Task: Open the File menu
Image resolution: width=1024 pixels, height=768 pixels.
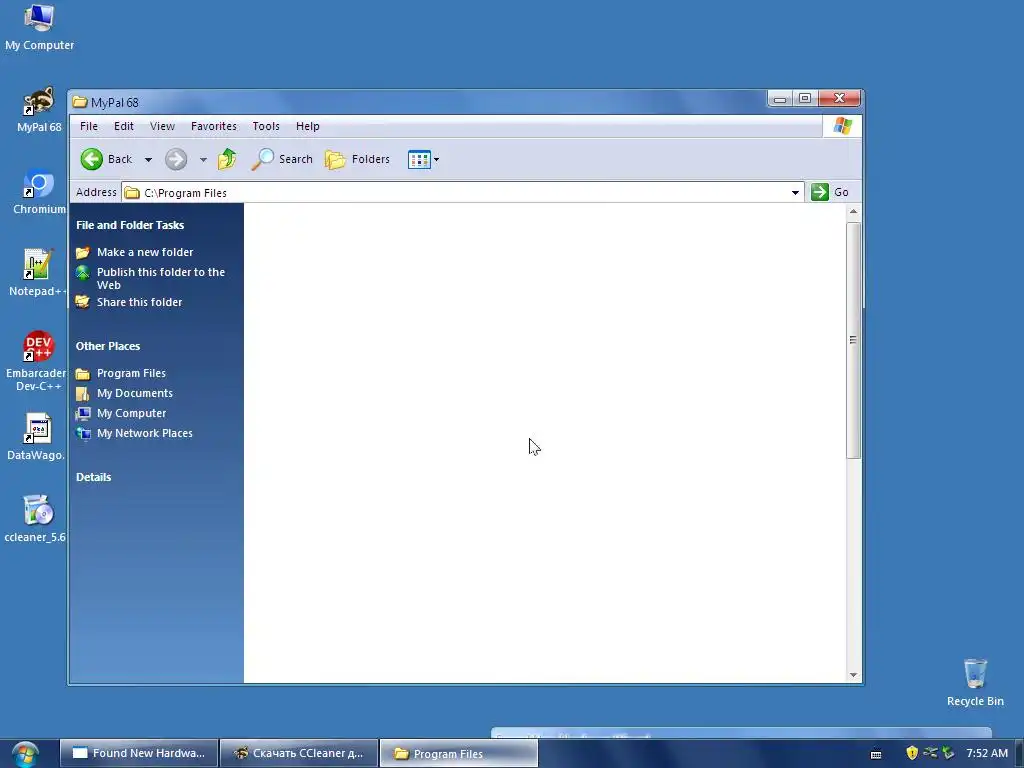Action: [x=89, y=126]
